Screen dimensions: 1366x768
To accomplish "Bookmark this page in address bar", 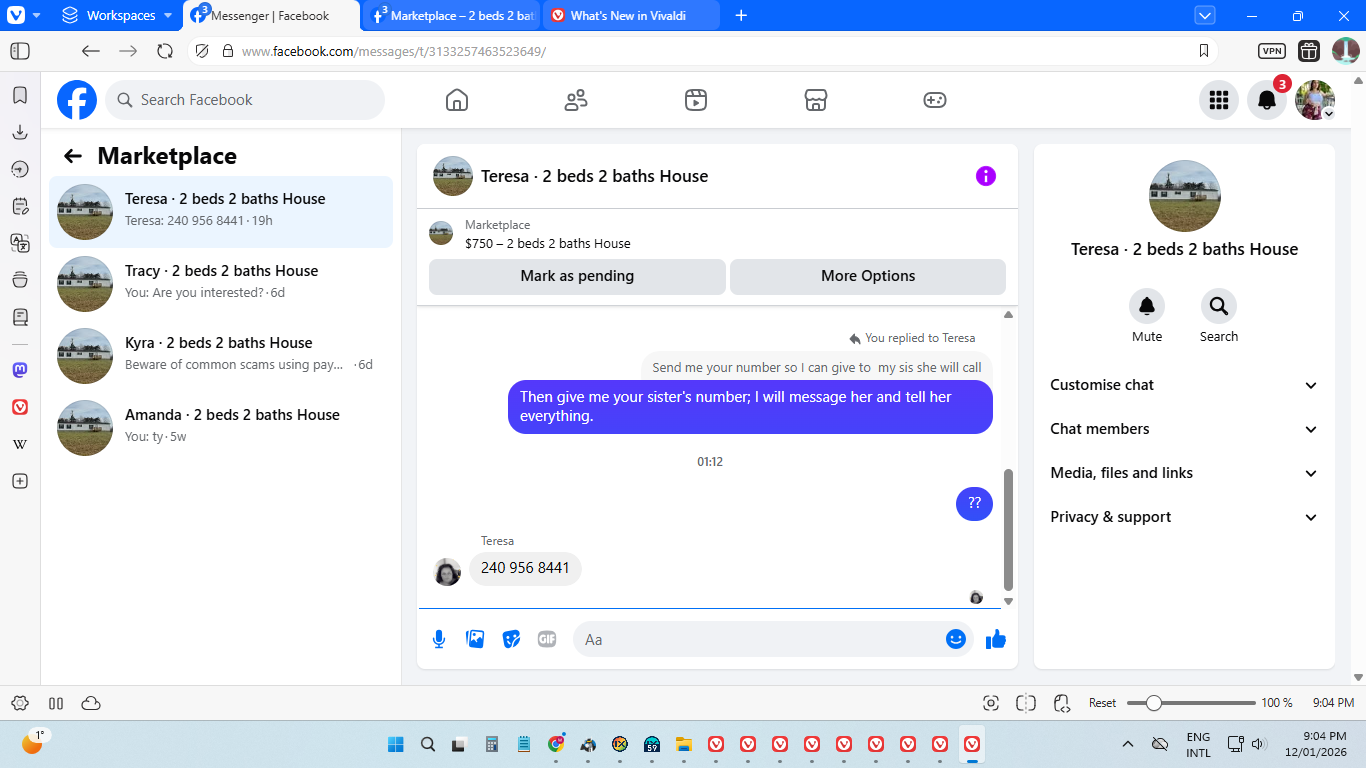I will pyautogui.click(x=1204, y=51).
